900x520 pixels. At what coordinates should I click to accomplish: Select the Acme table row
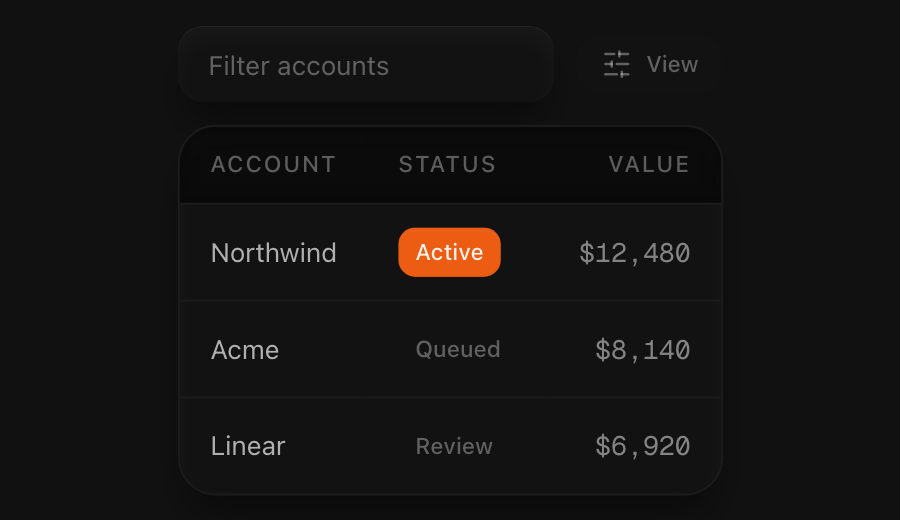451,350
